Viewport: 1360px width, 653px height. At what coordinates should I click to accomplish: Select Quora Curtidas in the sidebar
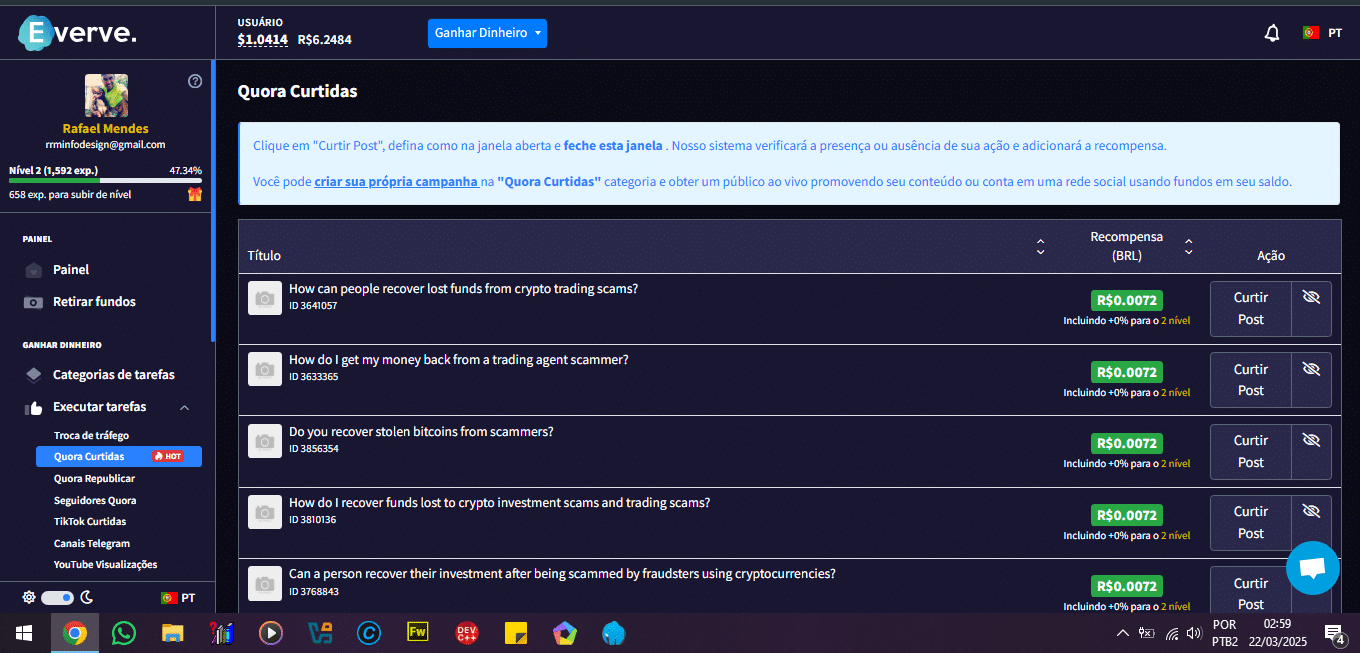tap(119, 457)
